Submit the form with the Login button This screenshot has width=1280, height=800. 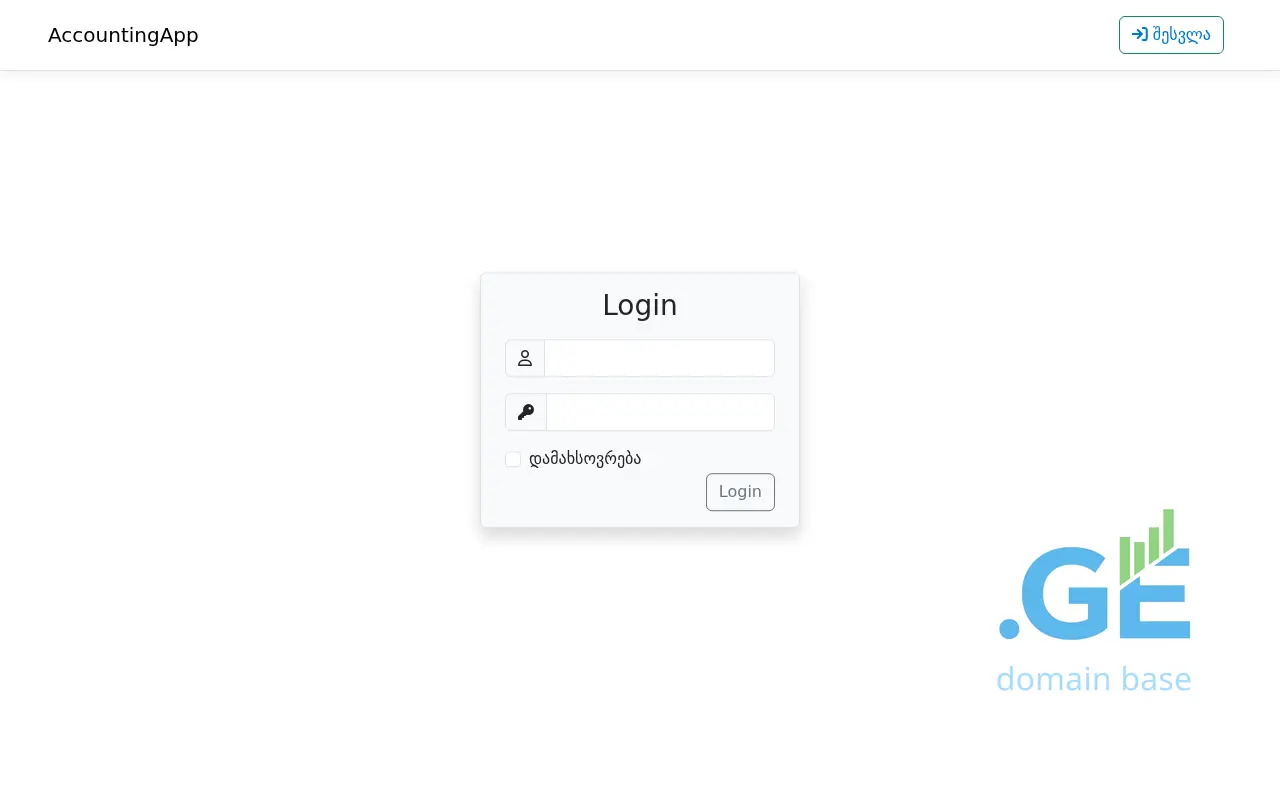740,492
